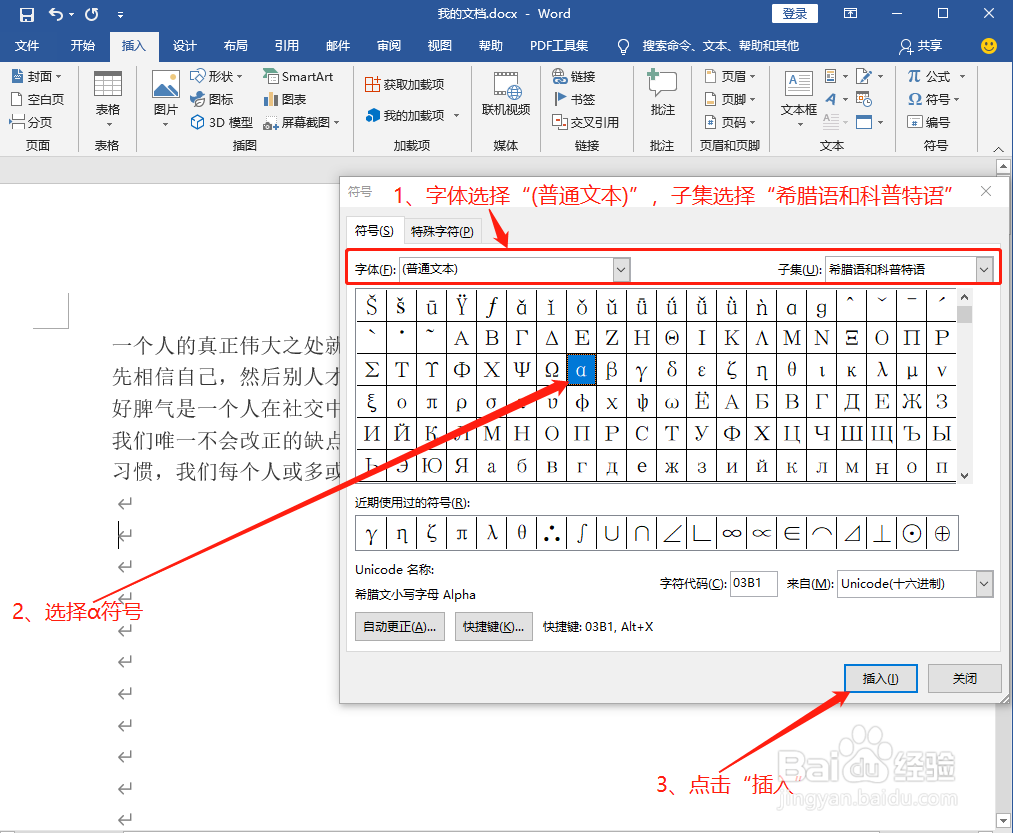Open the 公式 equation button
The image size is (1013, 833).
point(935,76)
